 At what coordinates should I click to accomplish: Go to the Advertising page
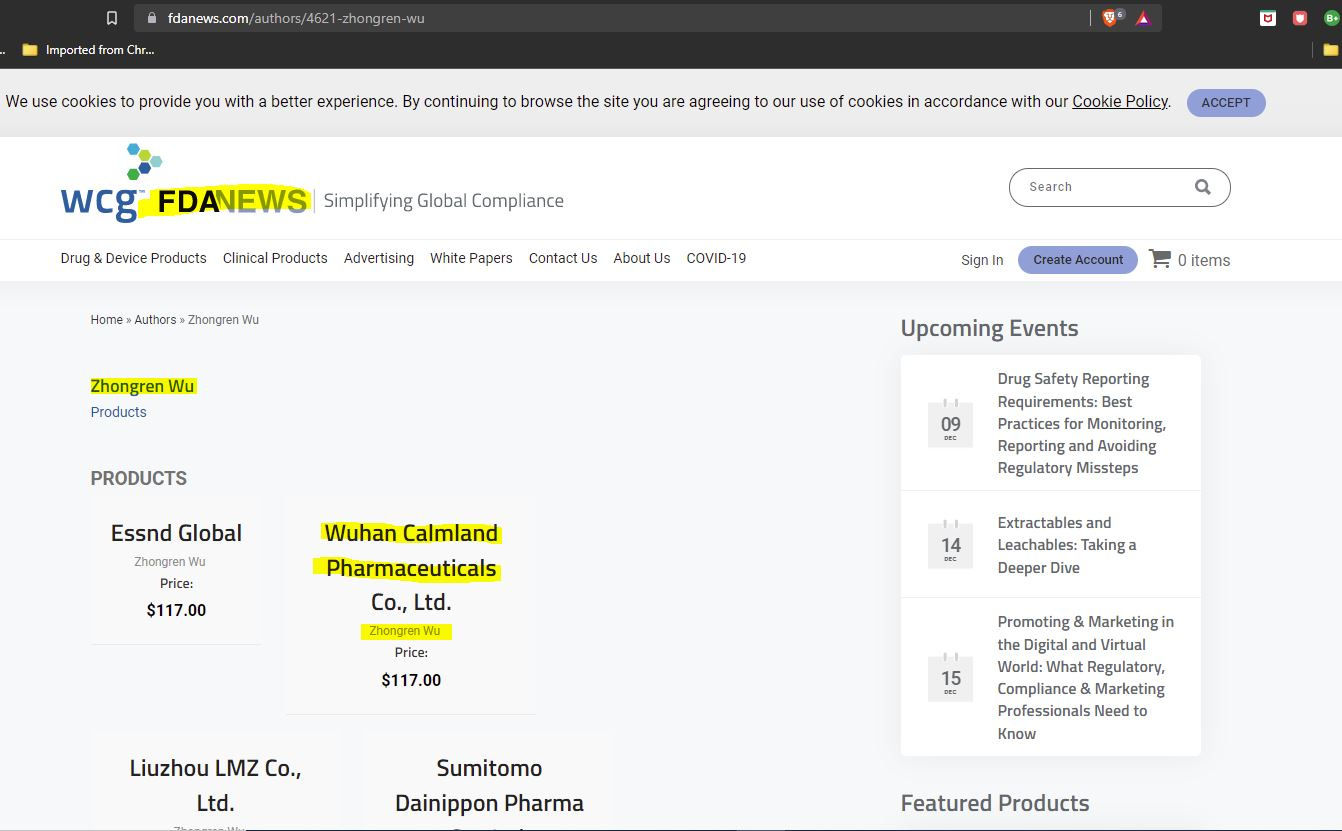pos(379,258)
